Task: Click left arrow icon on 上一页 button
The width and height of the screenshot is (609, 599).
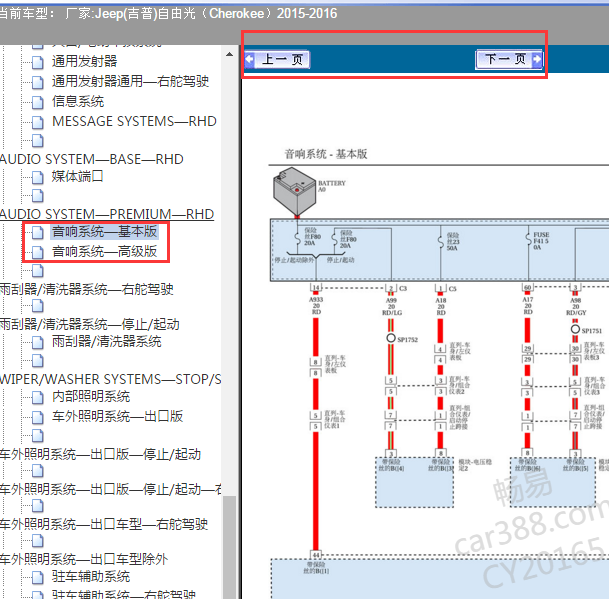Action: click(250, 59)
